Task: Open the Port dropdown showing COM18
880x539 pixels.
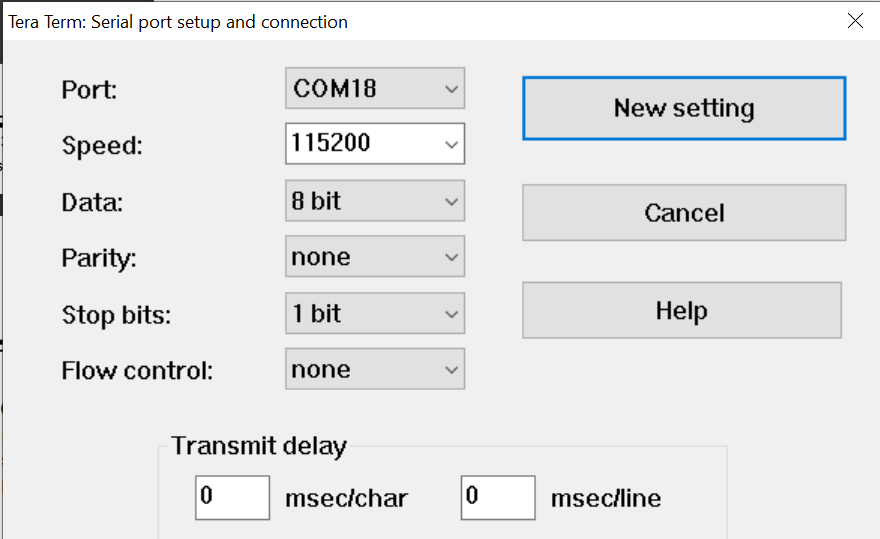Action: click(375, 89)
